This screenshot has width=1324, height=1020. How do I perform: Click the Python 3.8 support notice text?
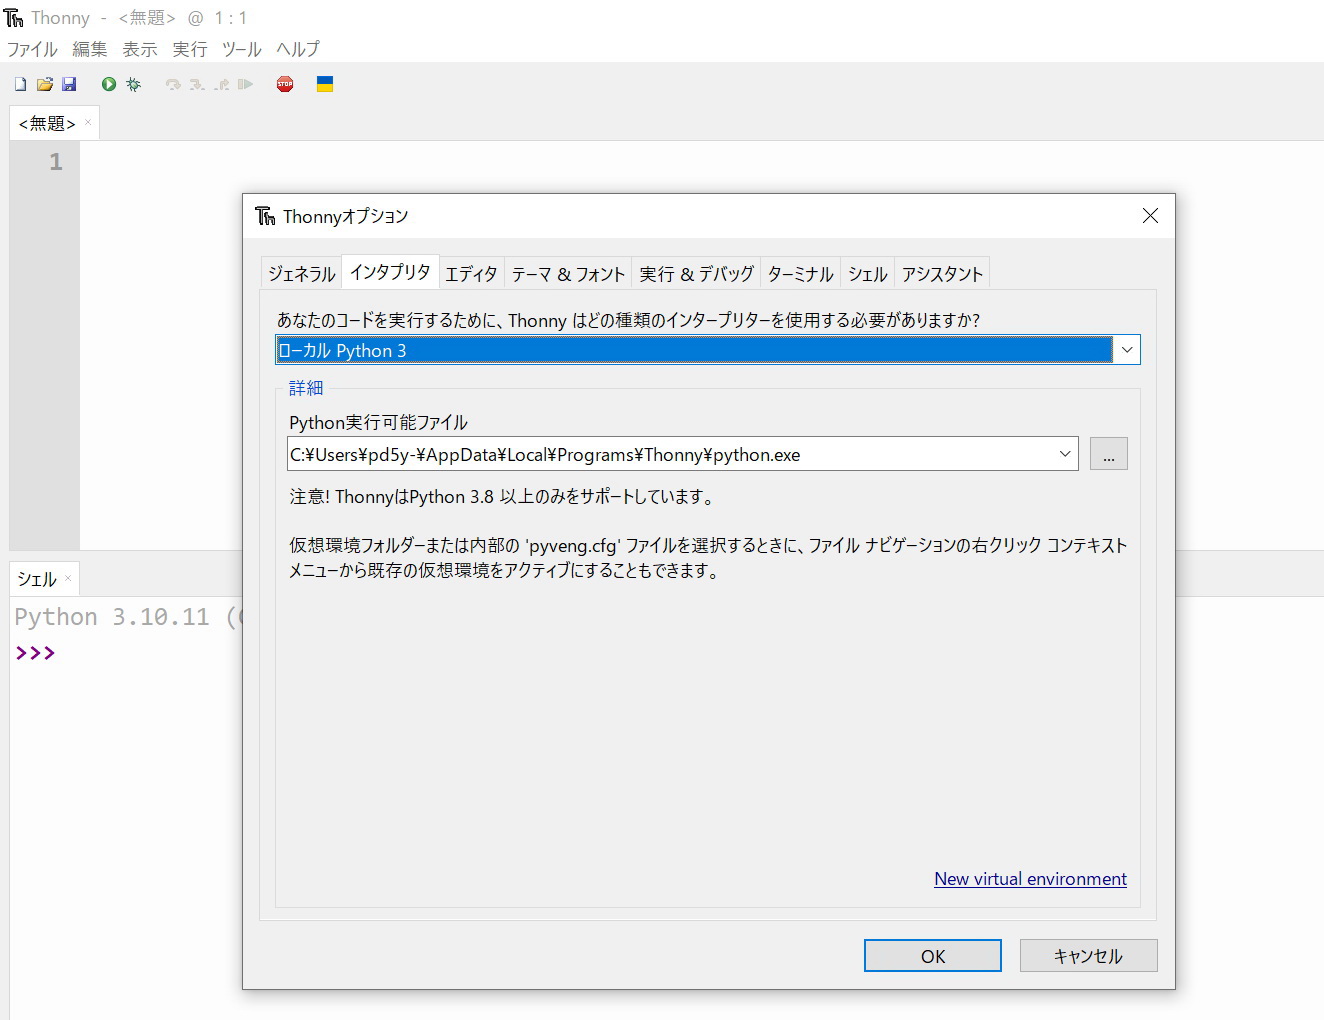point(503,497)
